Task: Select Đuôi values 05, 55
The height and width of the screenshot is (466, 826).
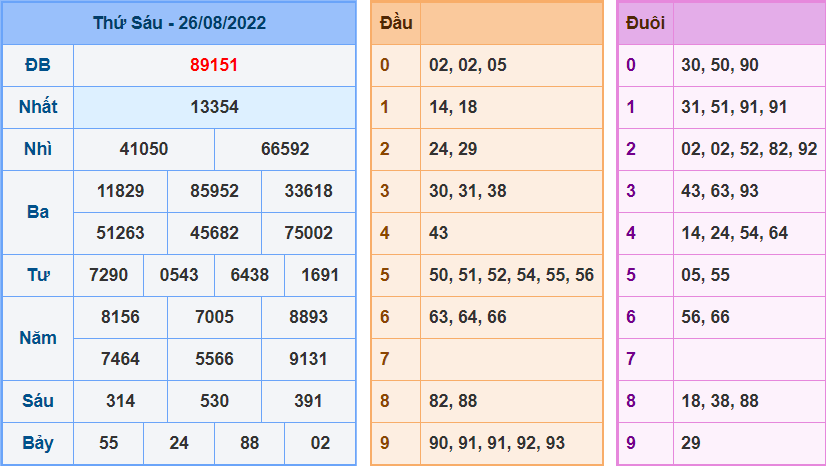Action: (705, 275)
